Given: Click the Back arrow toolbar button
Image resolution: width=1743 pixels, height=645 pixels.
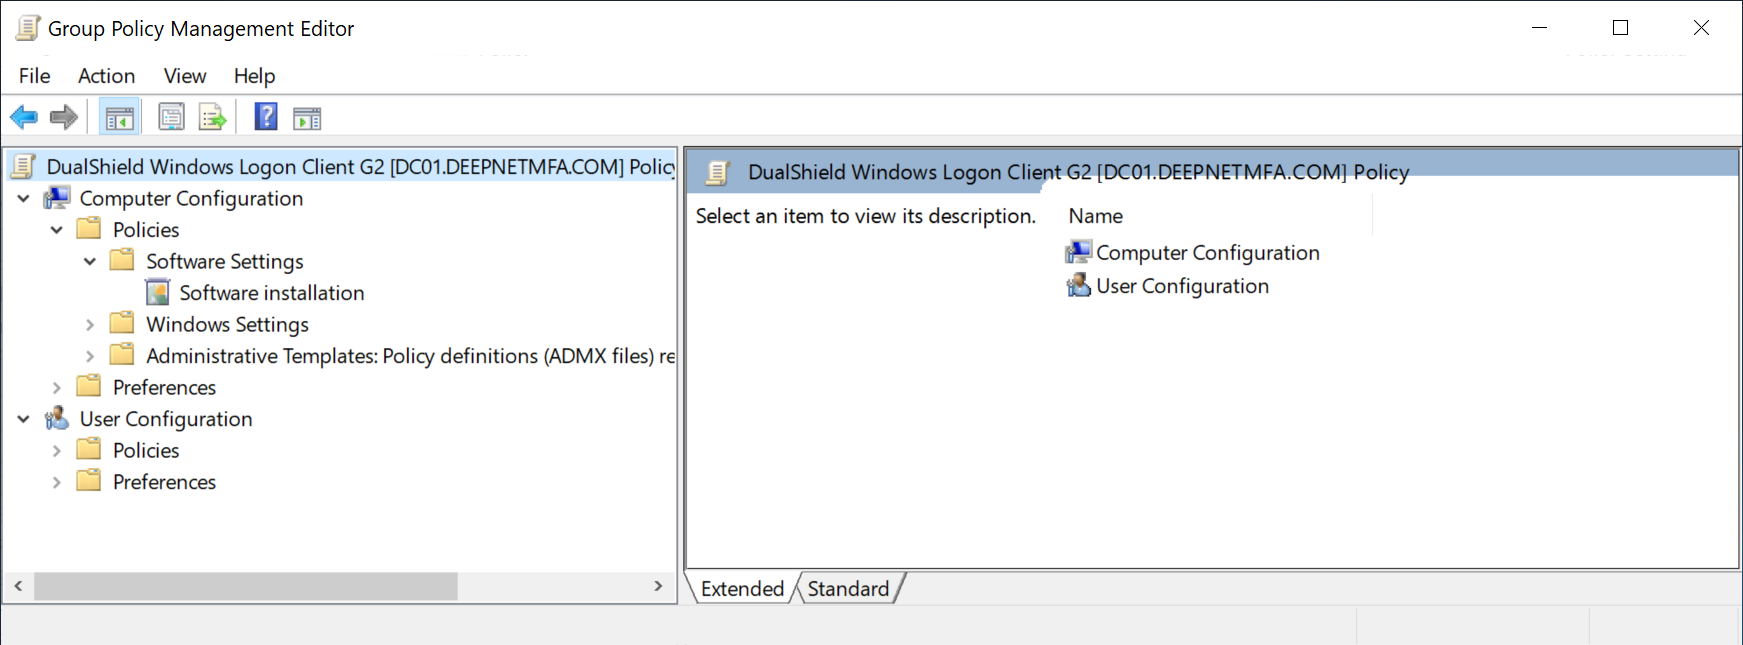Looking at the screenshot, I should coord(24,118).
